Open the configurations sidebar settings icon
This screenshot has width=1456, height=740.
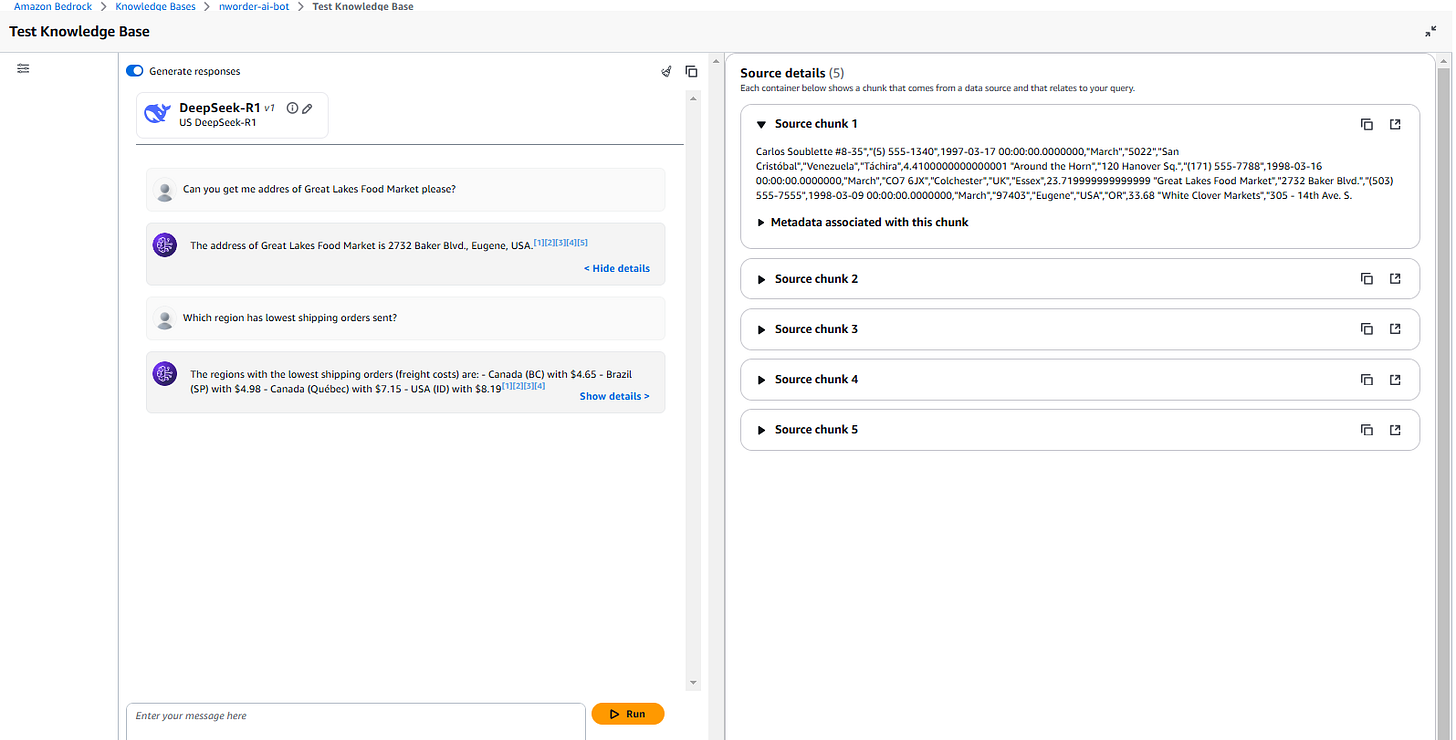point(23,68)
